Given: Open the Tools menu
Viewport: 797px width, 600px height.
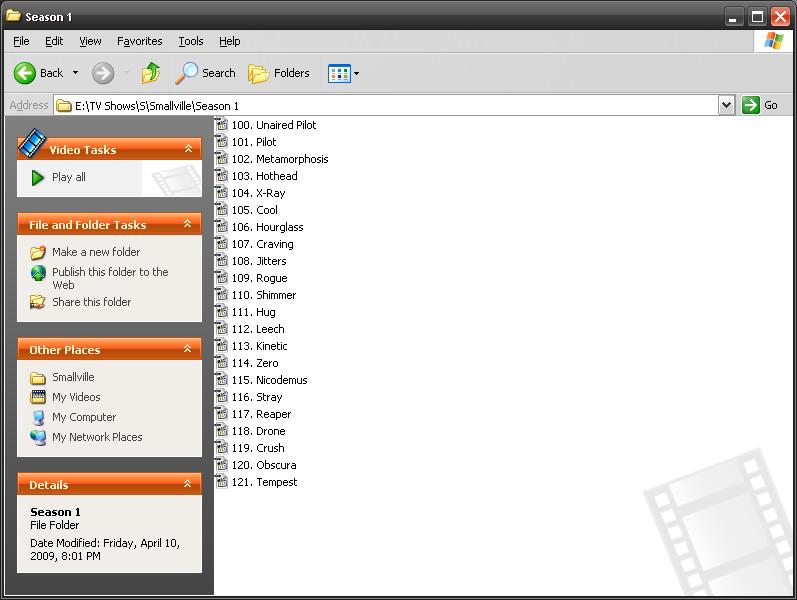Looking at the screenshot, I should pos(191,41).
